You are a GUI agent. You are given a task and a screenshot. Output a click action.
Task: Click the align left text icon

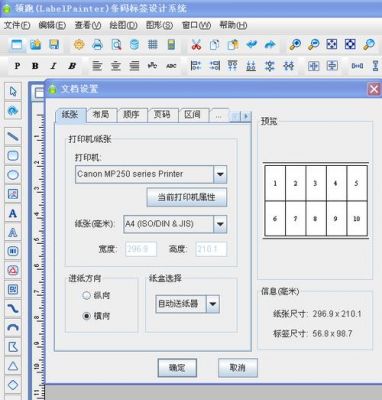[97, 66]
